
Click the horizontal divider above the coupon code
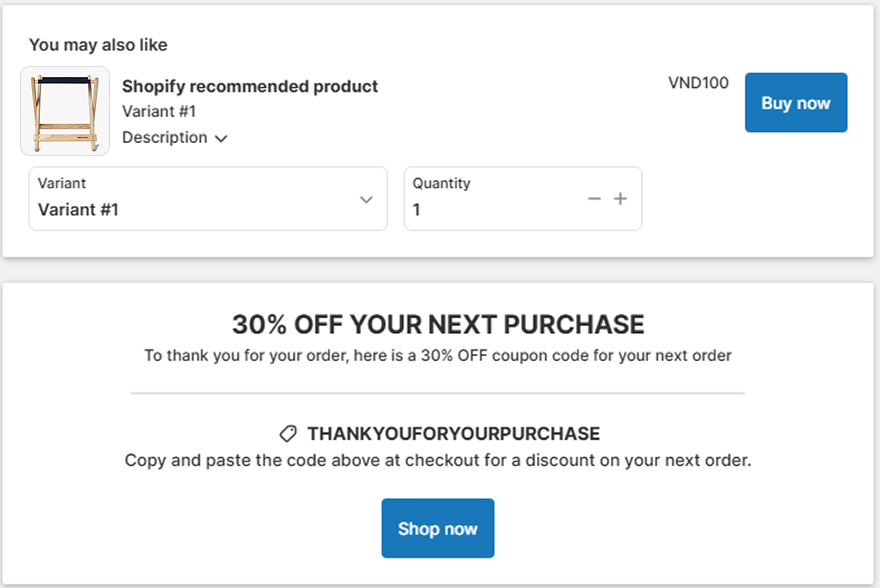click(x=438, y=393)
